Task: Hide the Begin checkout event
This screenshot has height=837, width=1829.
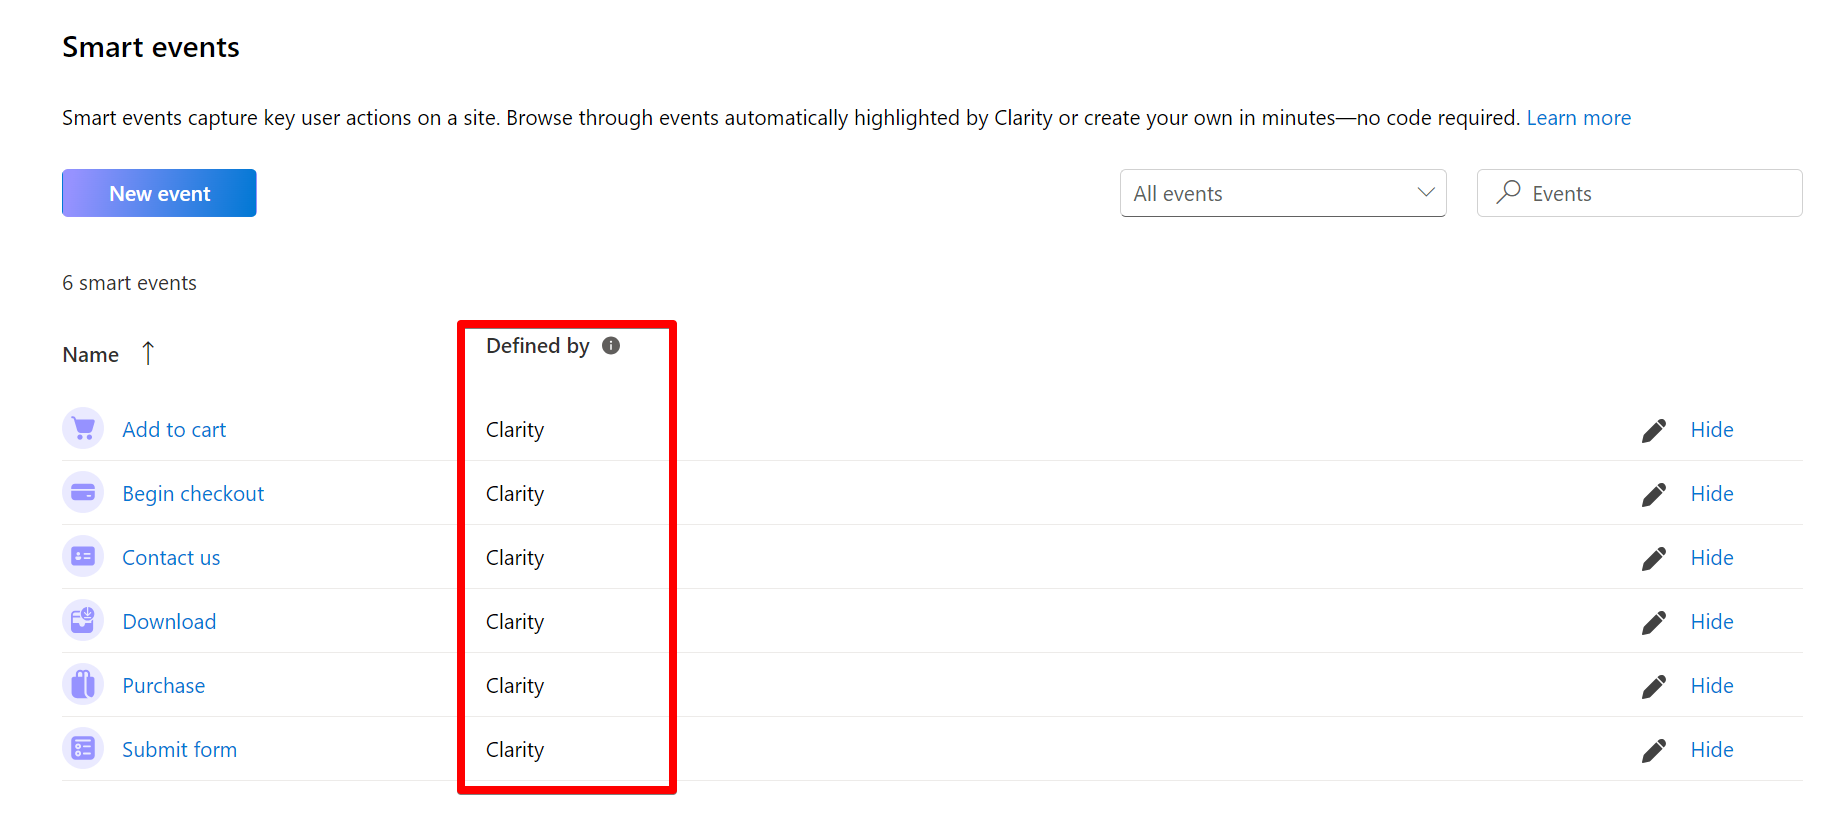Action: pyautogui.click(x=1712, y=493)
